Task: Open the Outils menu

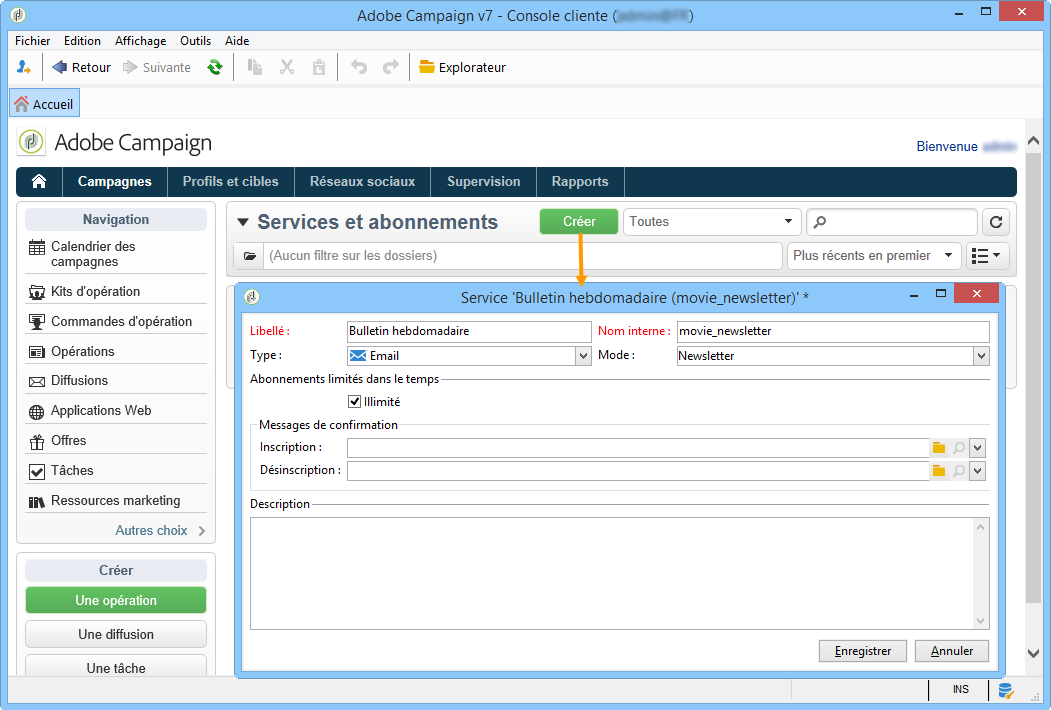Action: [x=196, y=41]
